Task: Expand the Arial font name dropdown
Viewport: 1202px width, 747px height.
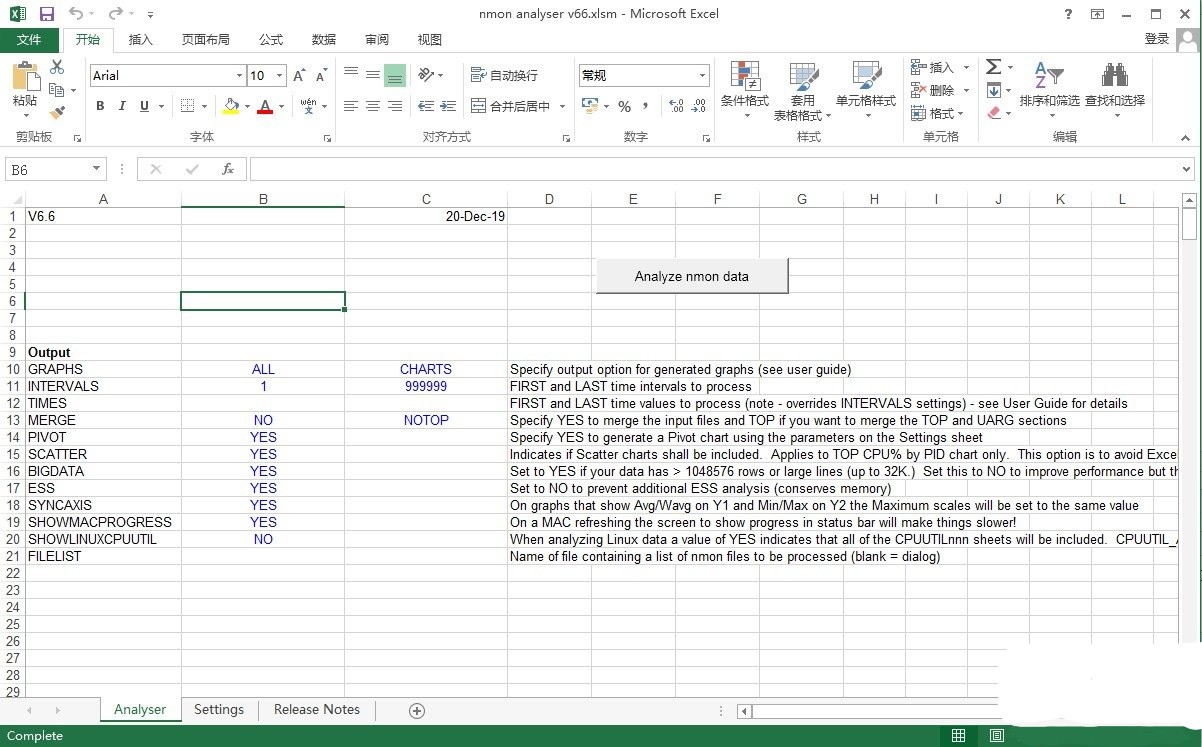Action: (239, 76)
